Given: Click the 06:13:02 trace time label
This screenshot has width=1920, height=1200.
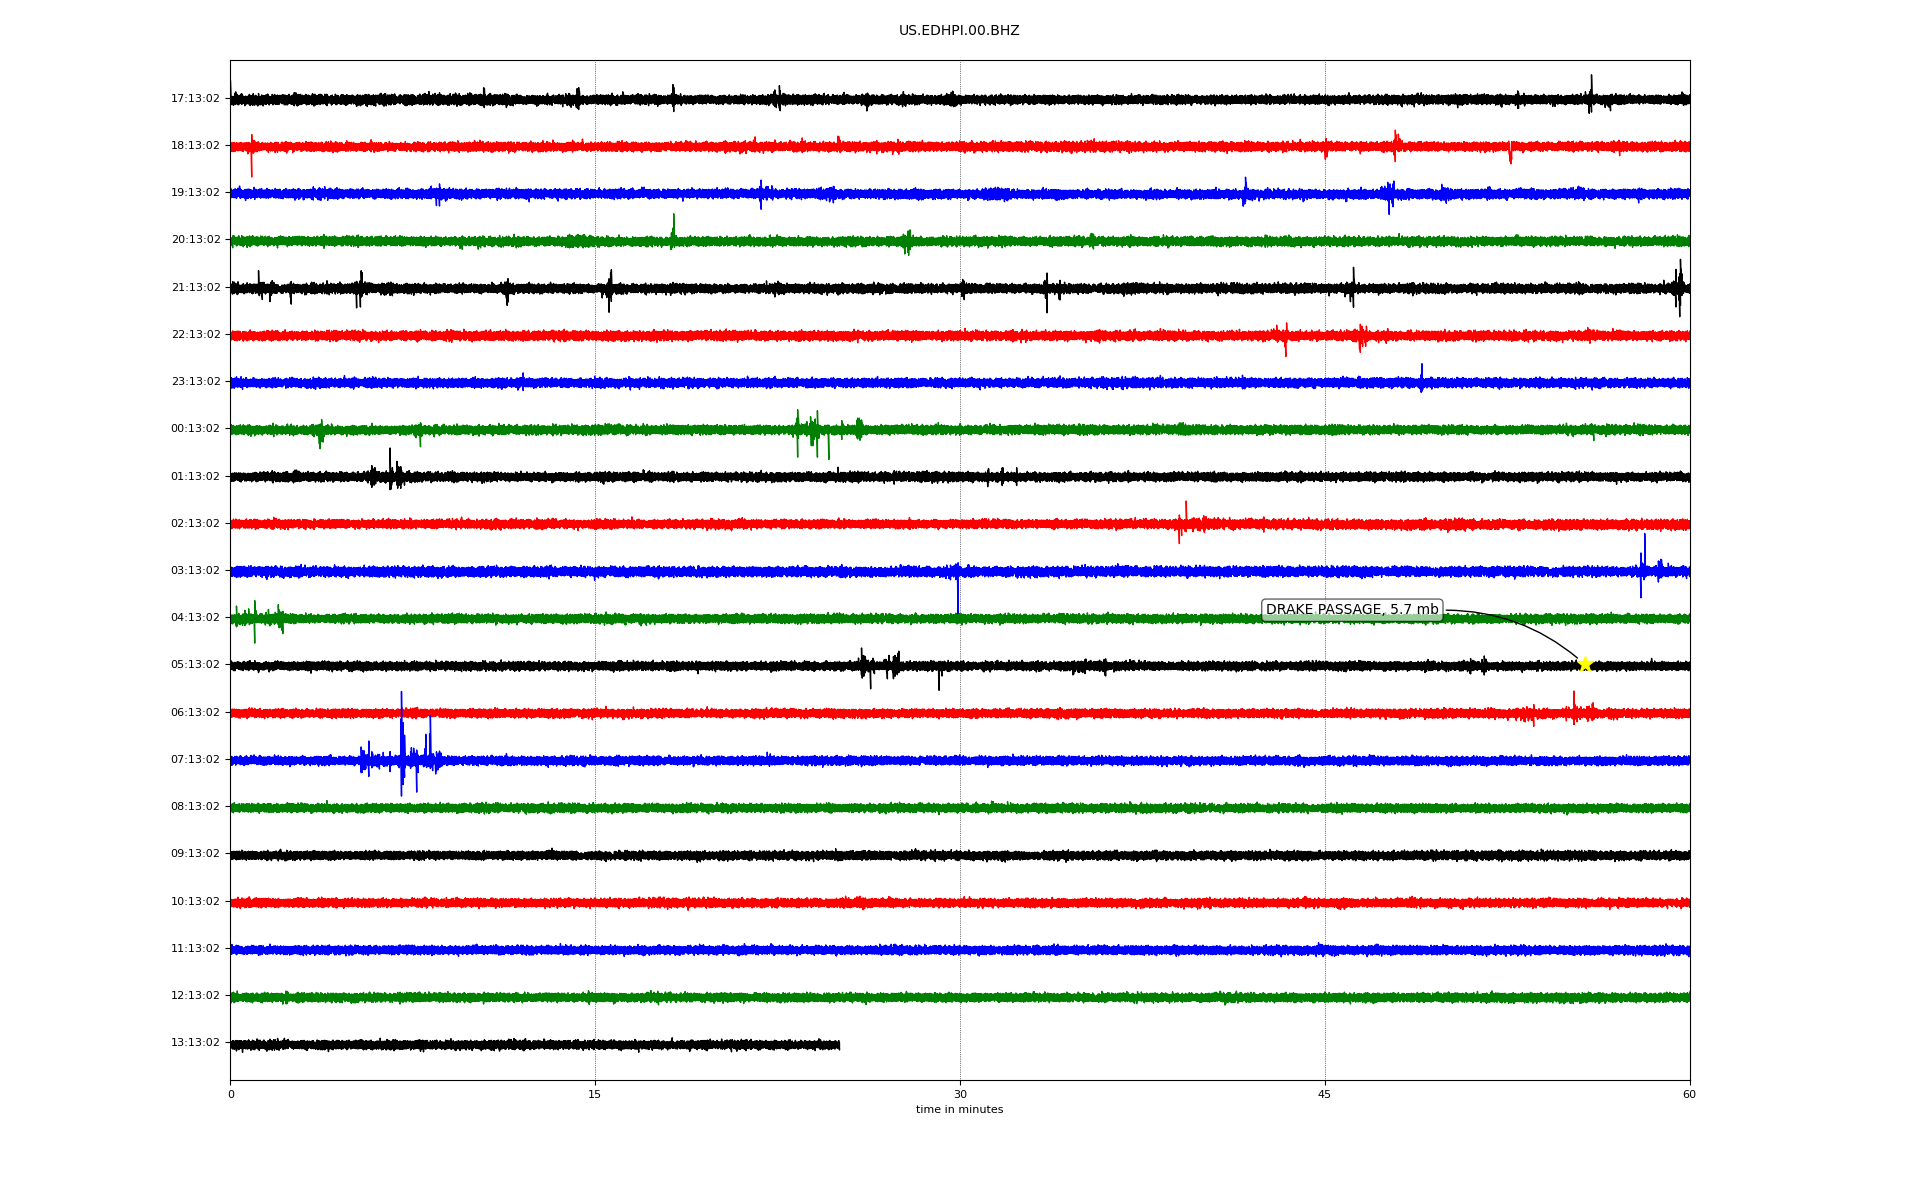Looking at the screenshot, I should click(x=195, y=713).
